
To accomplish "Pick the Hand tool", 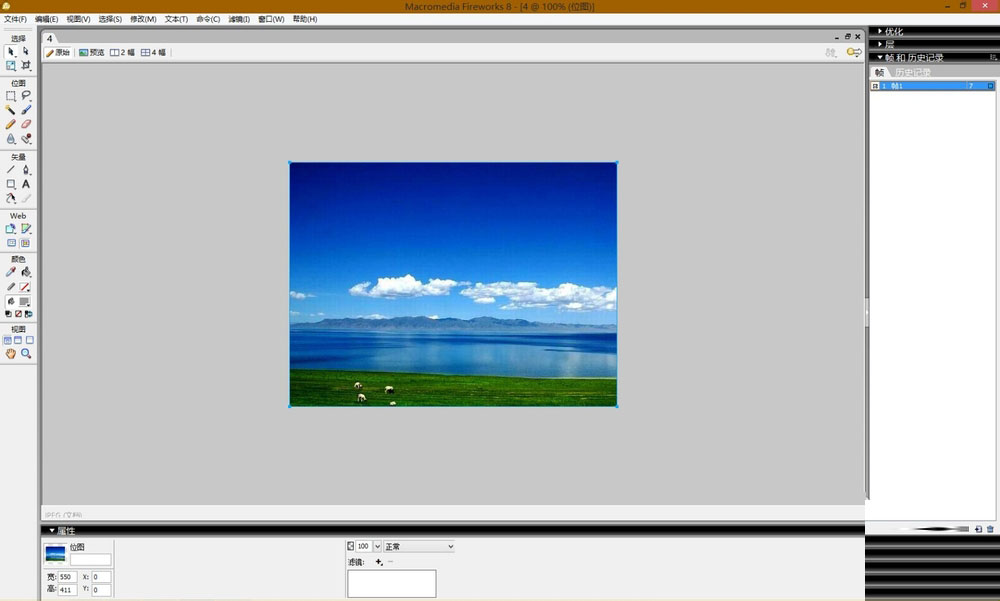I will point(11,354).
